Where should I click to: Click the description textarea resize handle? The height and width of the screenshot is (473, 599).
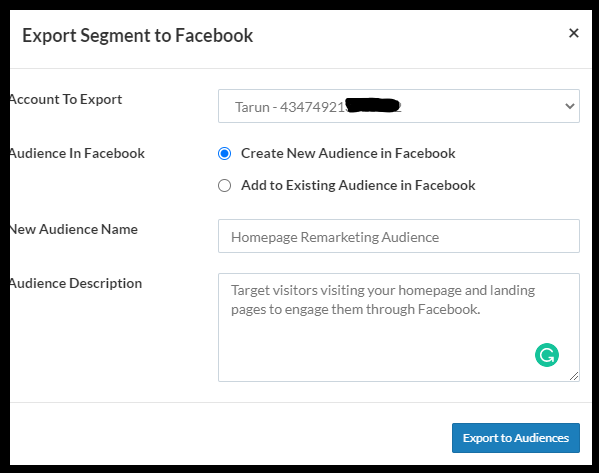[574, 376]
